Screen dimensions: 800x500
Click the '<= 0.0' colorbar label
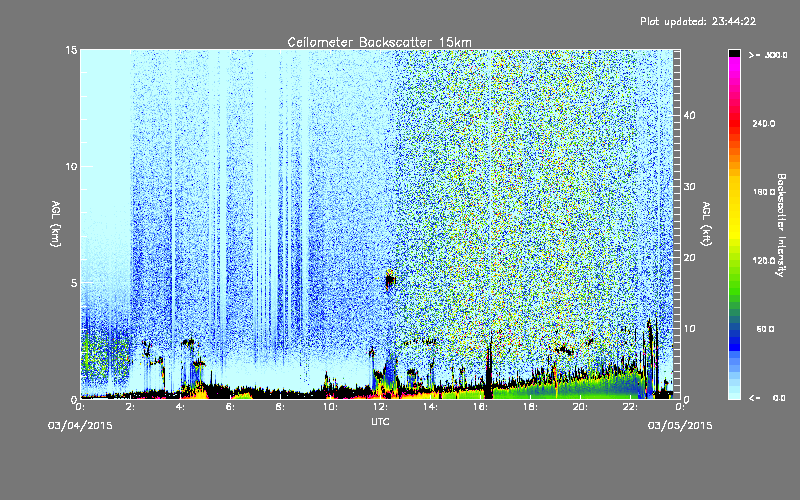(768, 398)
